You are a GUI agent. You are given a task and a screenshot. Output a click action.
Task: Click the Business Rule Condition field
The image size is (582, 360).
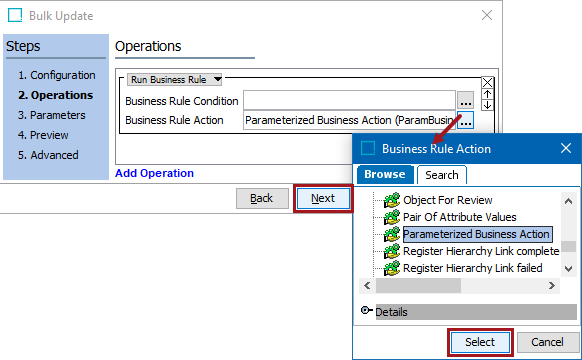[x=349, y=101]
